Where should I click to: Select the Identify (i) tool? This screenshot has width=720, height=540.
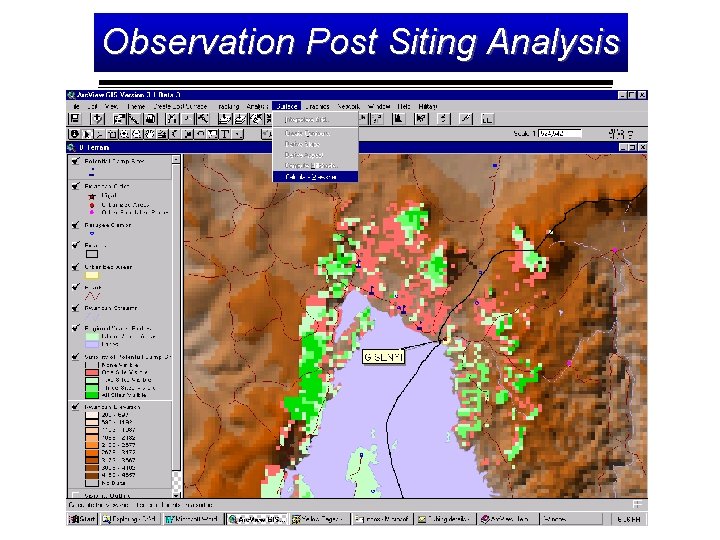click(x=74, y=134)
